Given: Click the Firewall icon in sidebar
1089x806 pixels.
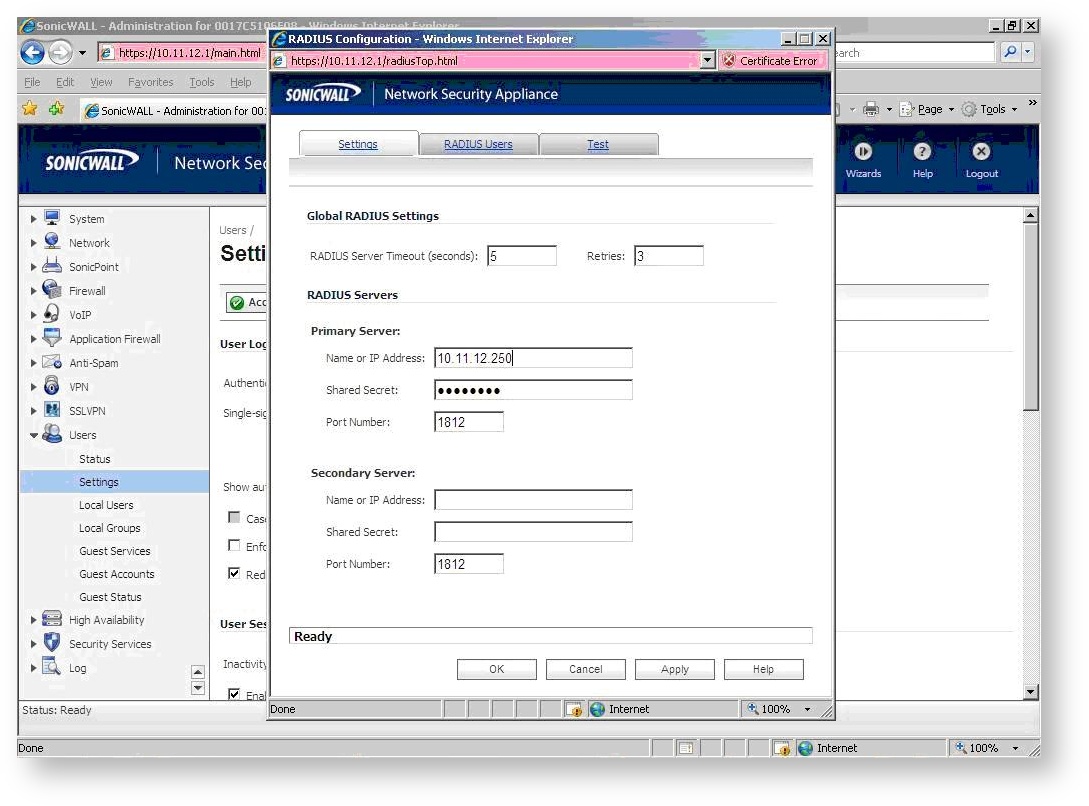Looking at the screenshot, I should point(52,290).
